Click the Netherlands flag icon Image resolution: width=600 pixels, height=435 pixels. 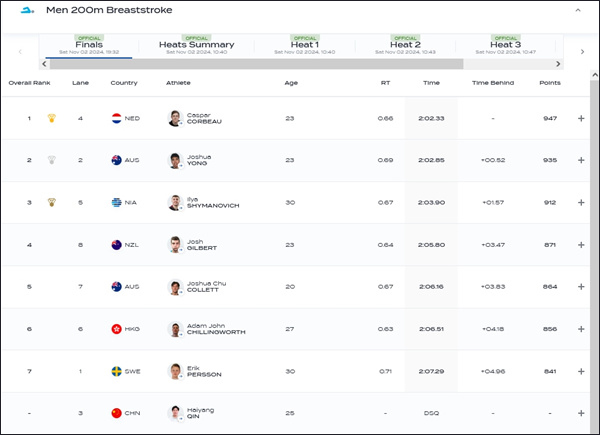(116, 118)
